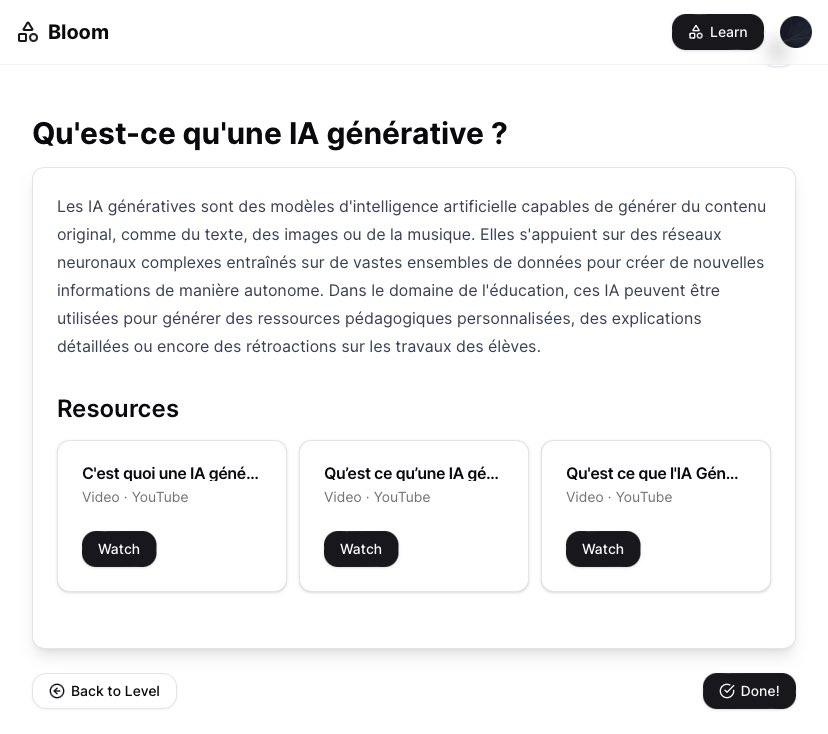
Task: Click the back arrow circle icon
Action: click(x=57, y=691)
